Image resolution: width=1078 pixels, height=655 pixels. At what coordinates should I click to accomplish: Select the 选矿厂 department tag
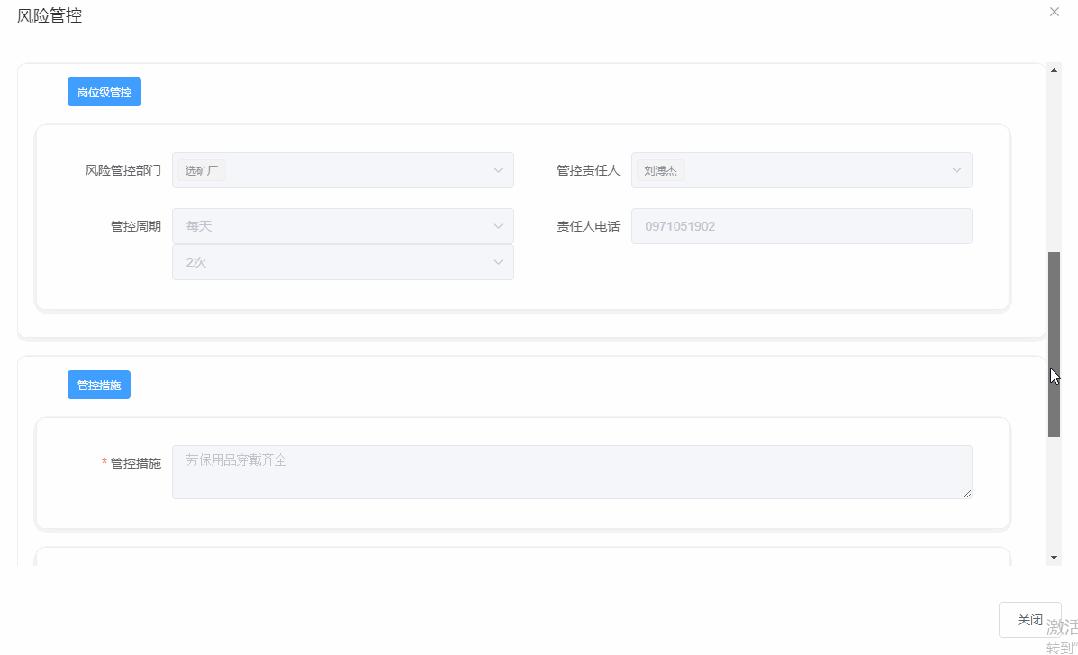tap(201, 171)
